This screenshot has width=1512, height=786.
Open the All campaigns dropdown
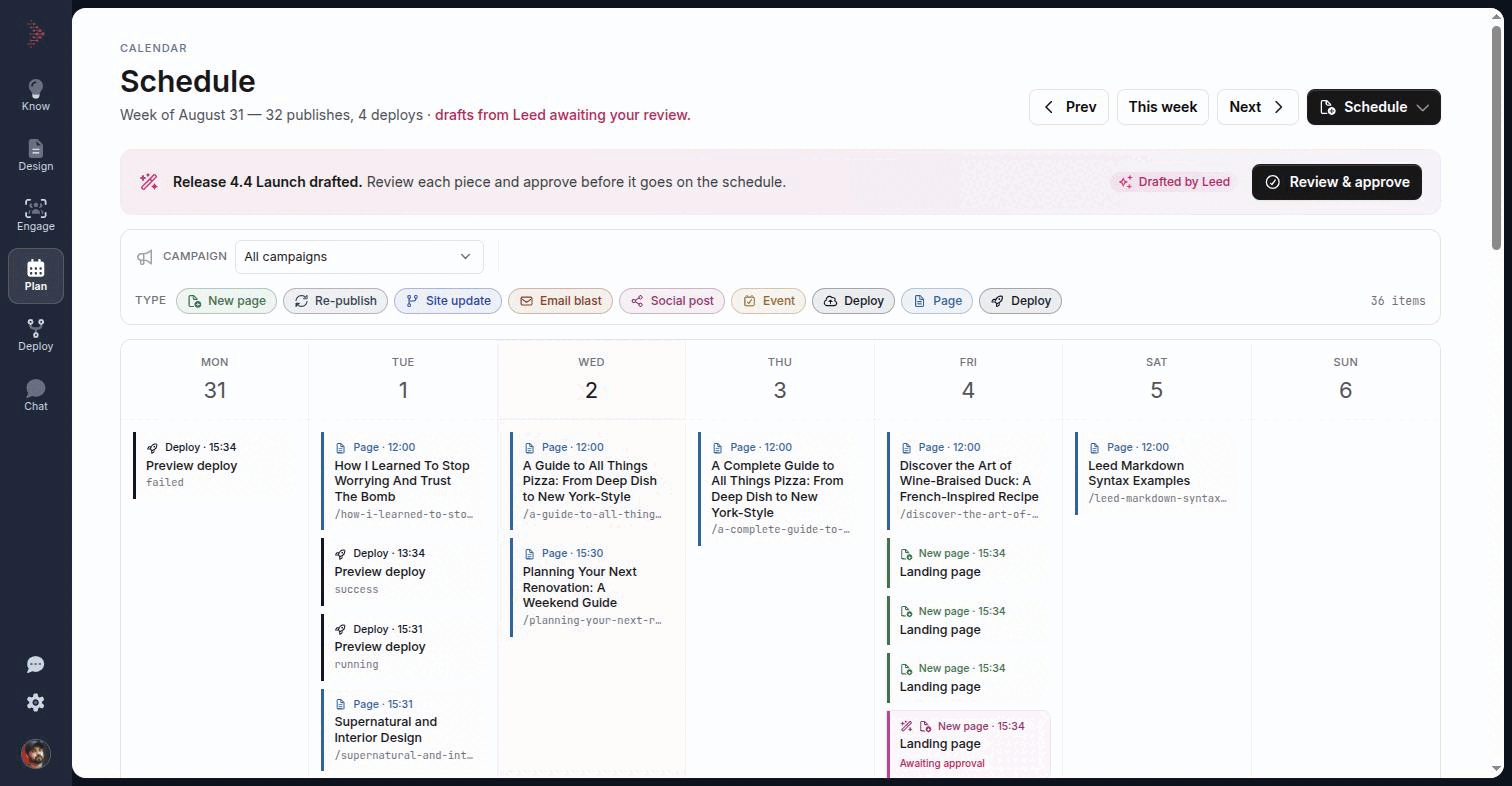359,257
